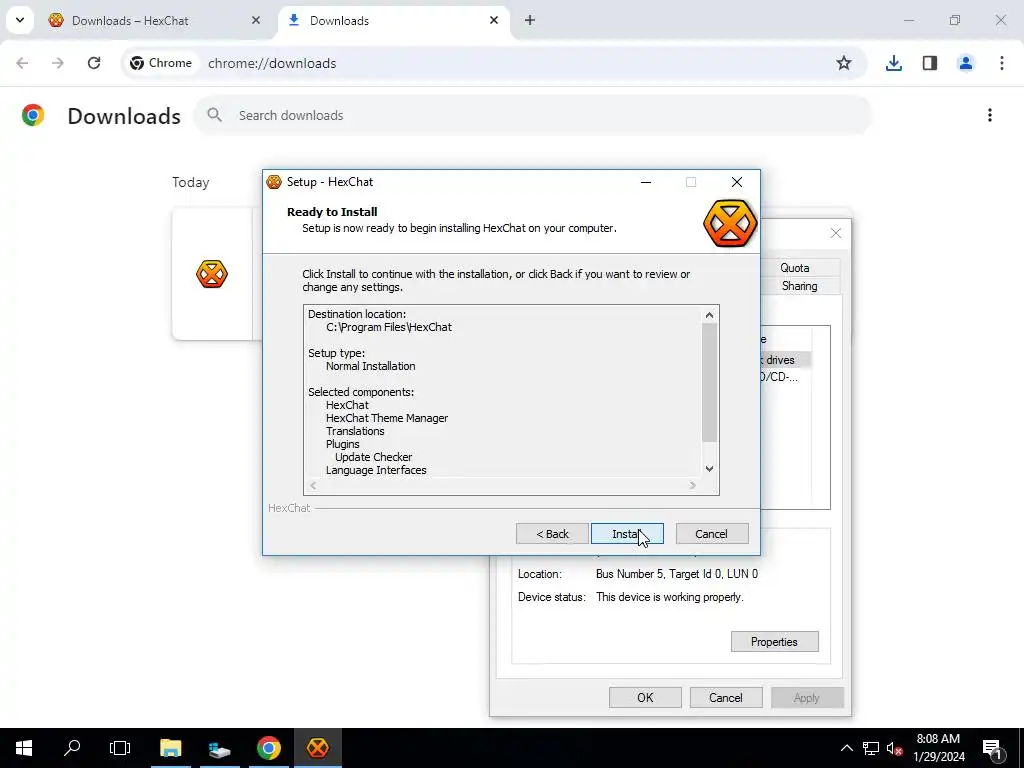Open a new Chrome tab
The image size is (1024, 768).
click(x=530, y=20)
